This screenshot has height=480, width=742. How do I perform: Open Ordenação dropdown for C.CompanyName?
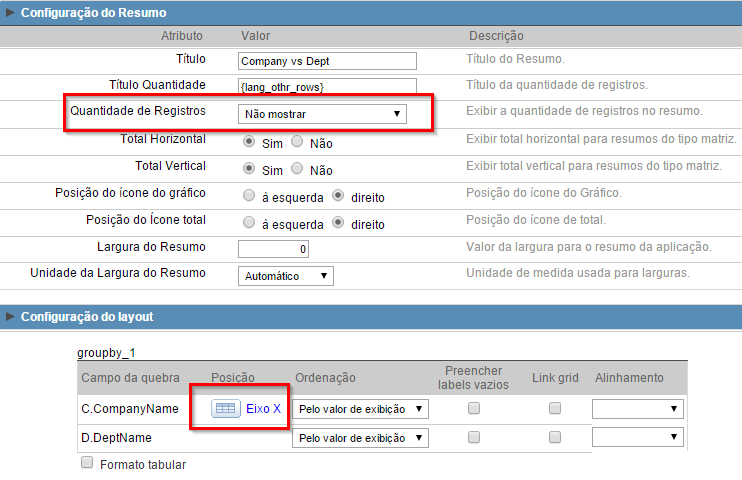coord(360,409)
